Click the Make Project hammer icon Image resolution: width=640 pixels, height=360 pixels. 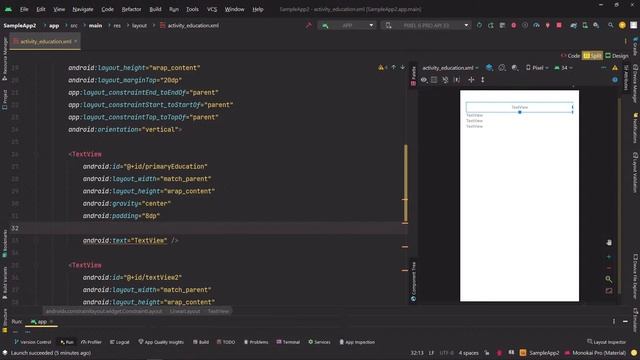[x=309, y=25]
